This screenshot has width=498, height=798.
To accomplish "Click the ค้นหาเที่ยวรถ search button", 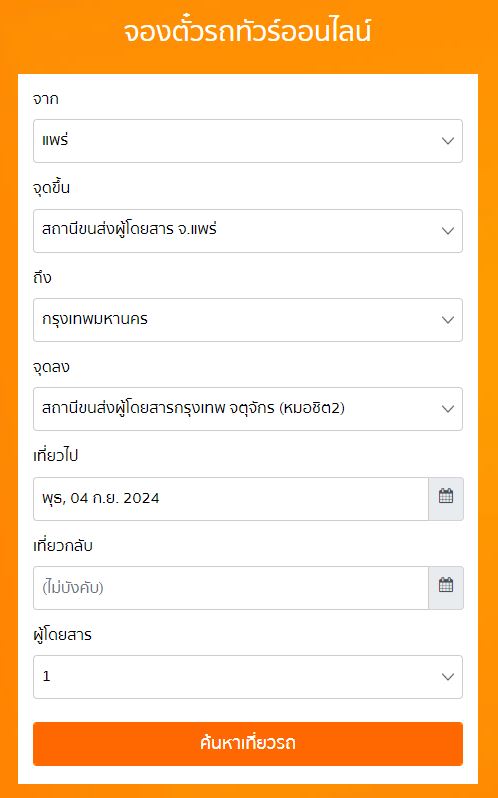I will pyautogui.click(x=248, y=744).
